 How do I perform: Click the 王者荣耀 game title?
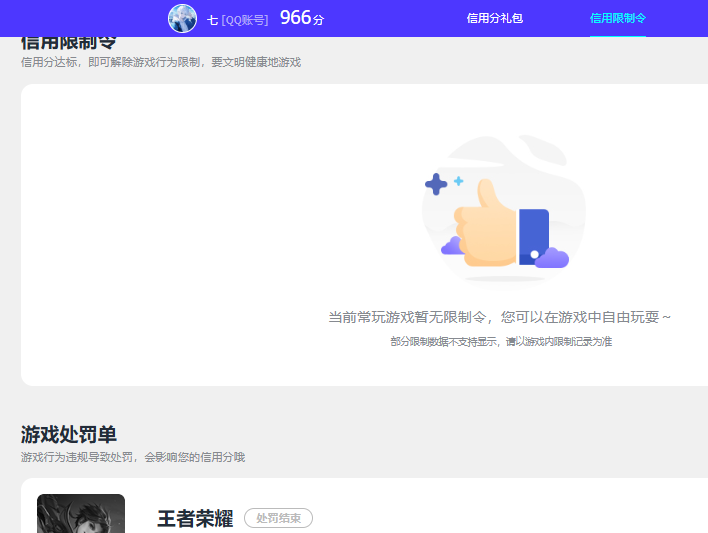pos(195,519)
